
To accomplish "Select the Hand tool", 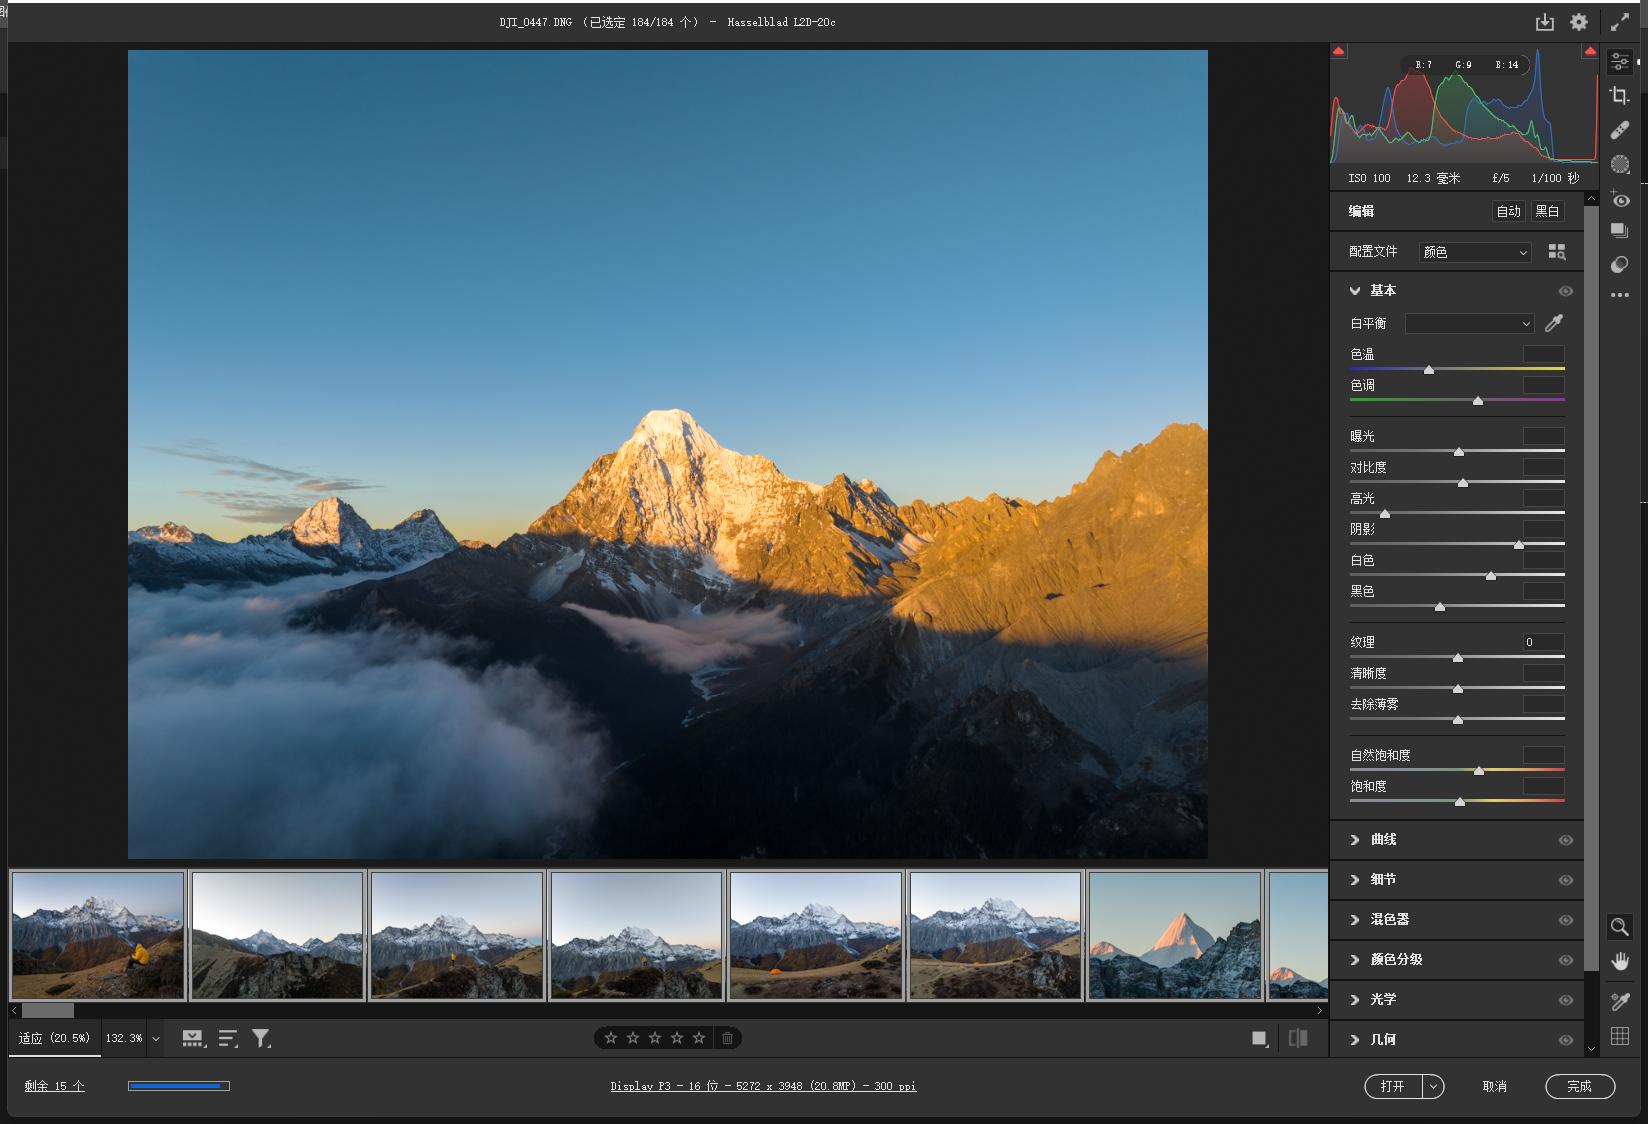I will tap(1619, 962).
